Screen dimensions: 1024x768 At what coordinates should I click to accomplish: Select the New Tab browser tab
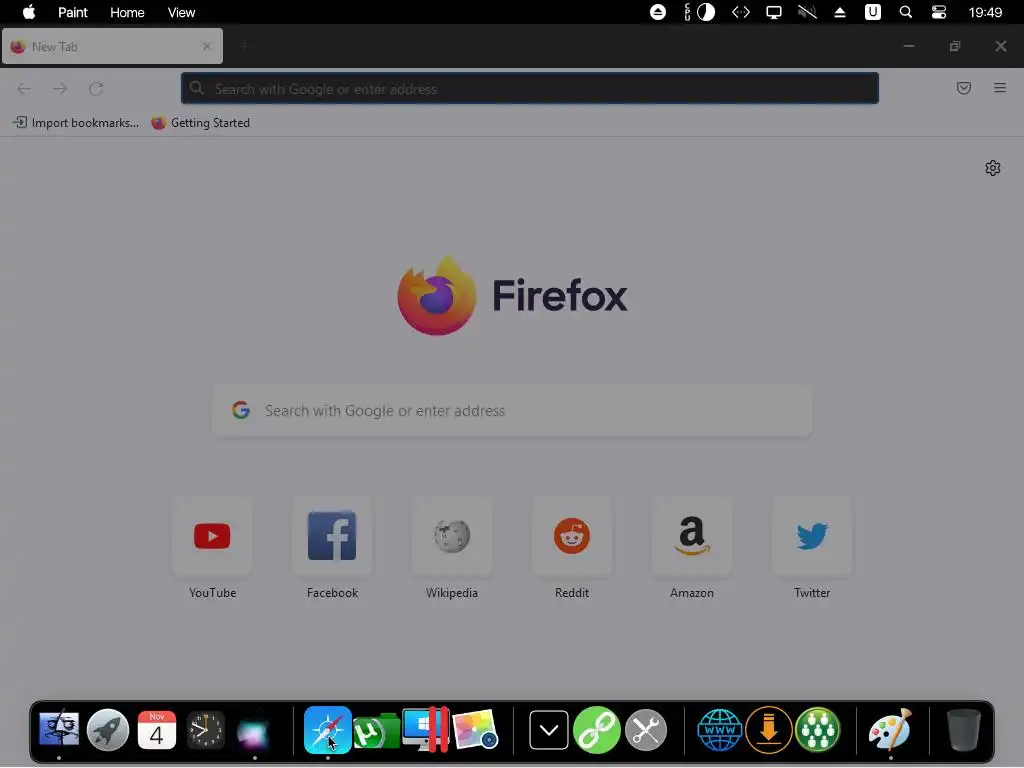(x=112, y=46)
